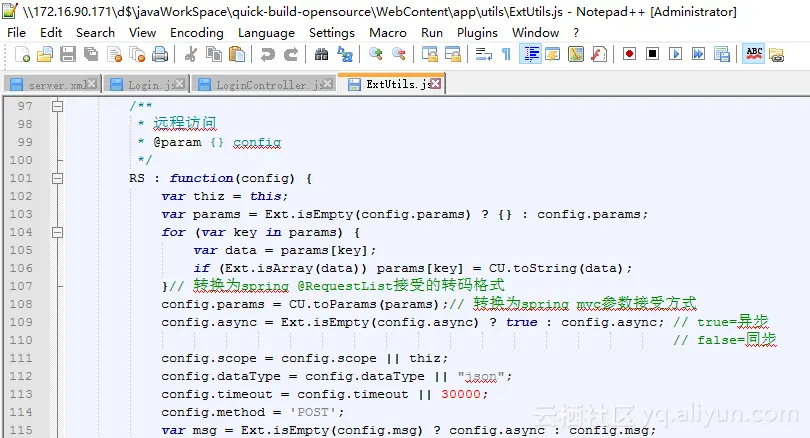
Task: Open the ? help menu
Action: pos(576,33)
